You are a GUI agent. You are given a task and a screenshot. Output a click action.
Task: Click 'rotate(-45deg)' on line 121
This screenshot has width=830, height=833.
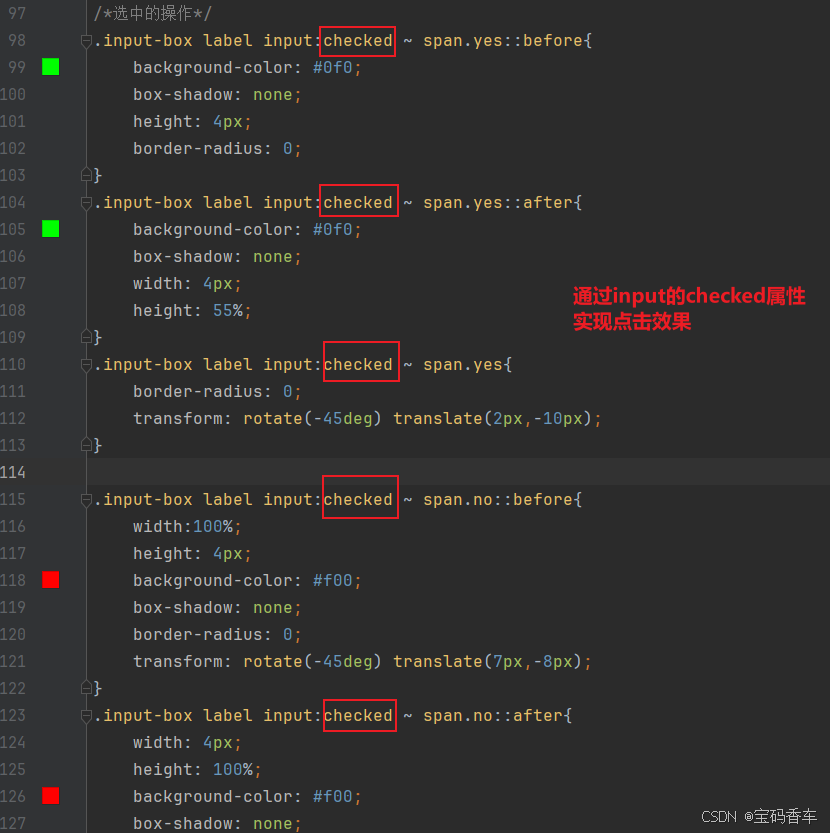pyautogui.click(x=312, y=661)
